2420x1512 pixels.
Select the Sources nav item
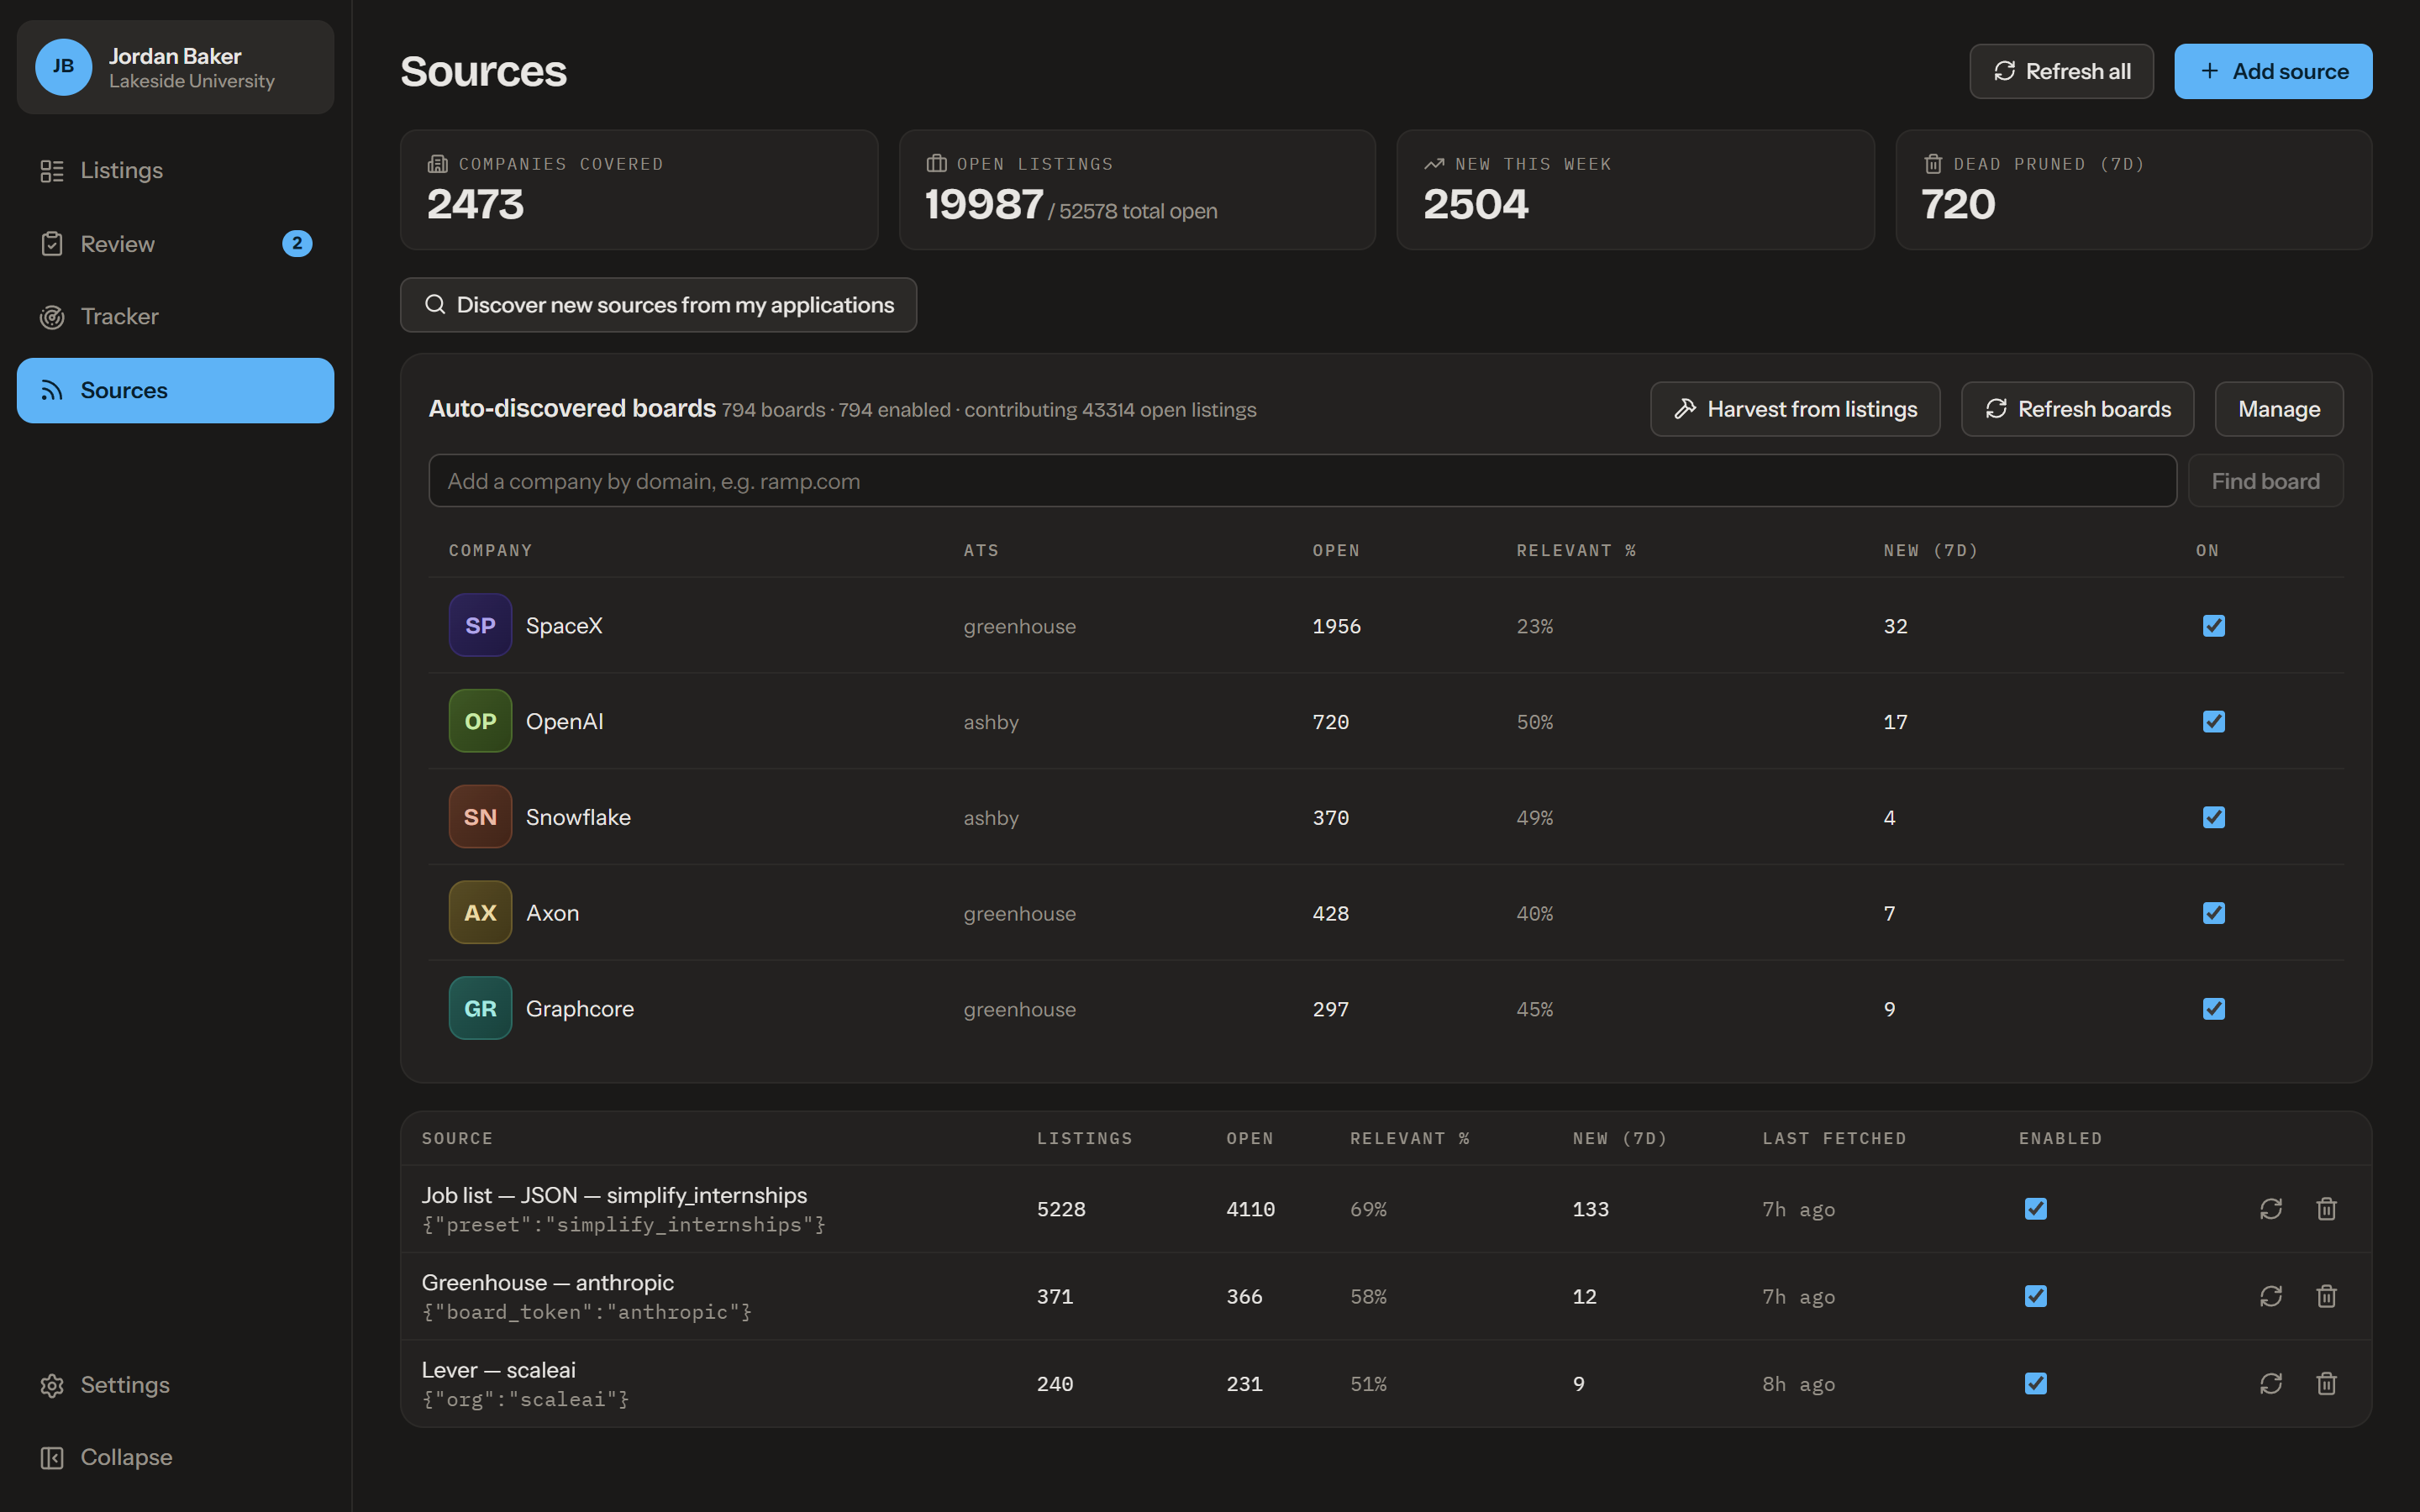tap(175, 391)
